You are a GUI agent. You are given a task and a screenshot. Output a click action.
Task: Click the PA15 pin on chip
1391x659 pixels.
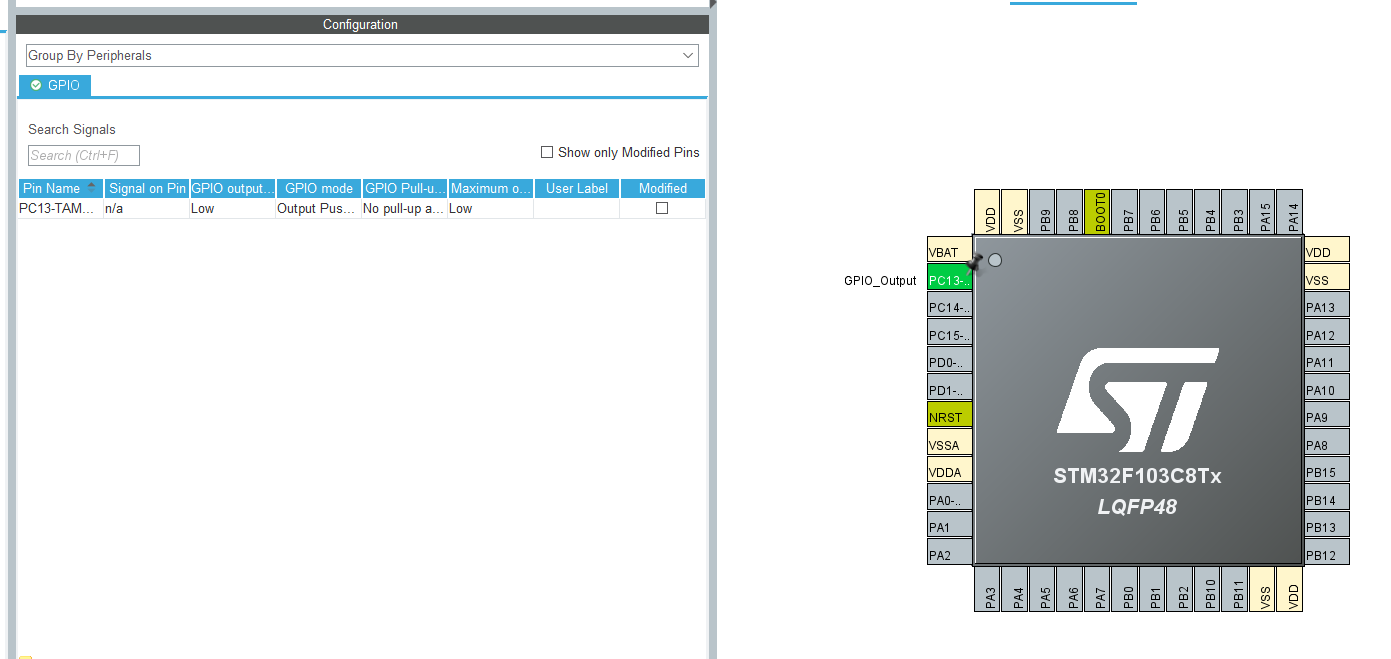tap(1262, 212)
